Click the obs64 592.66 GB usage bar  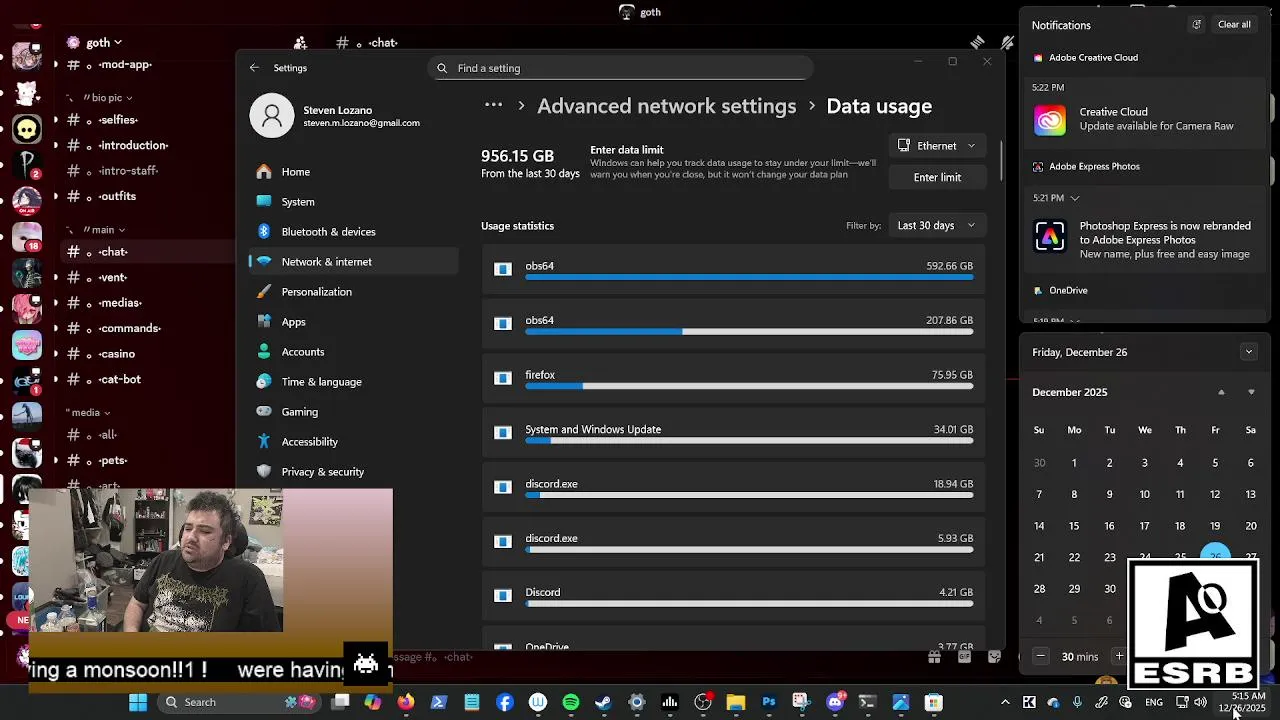(749, 278)
